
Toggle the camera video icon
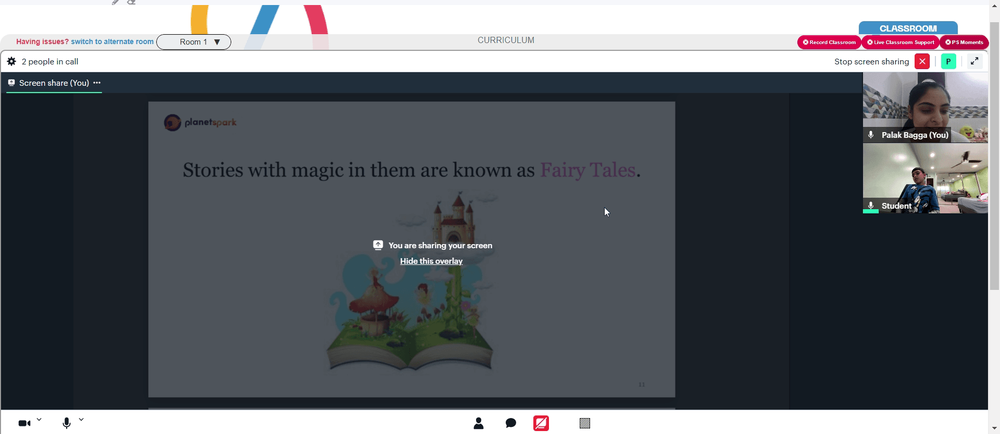[24, 423]
